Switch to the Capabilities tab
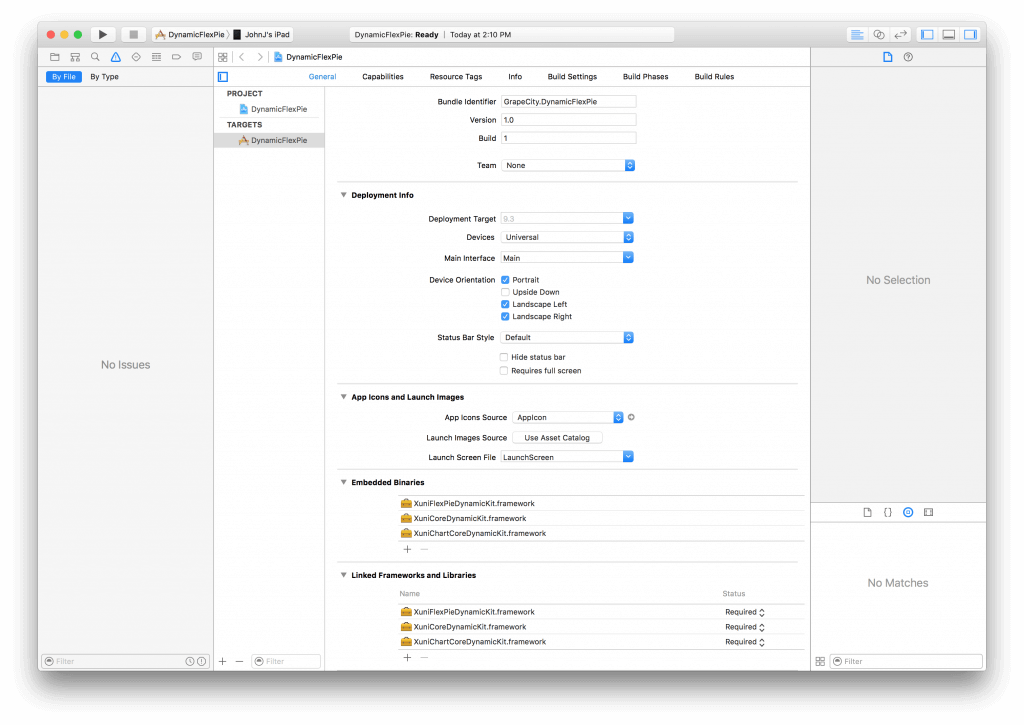This screenshot has height=725, width=1024. [x=383, y=77]
